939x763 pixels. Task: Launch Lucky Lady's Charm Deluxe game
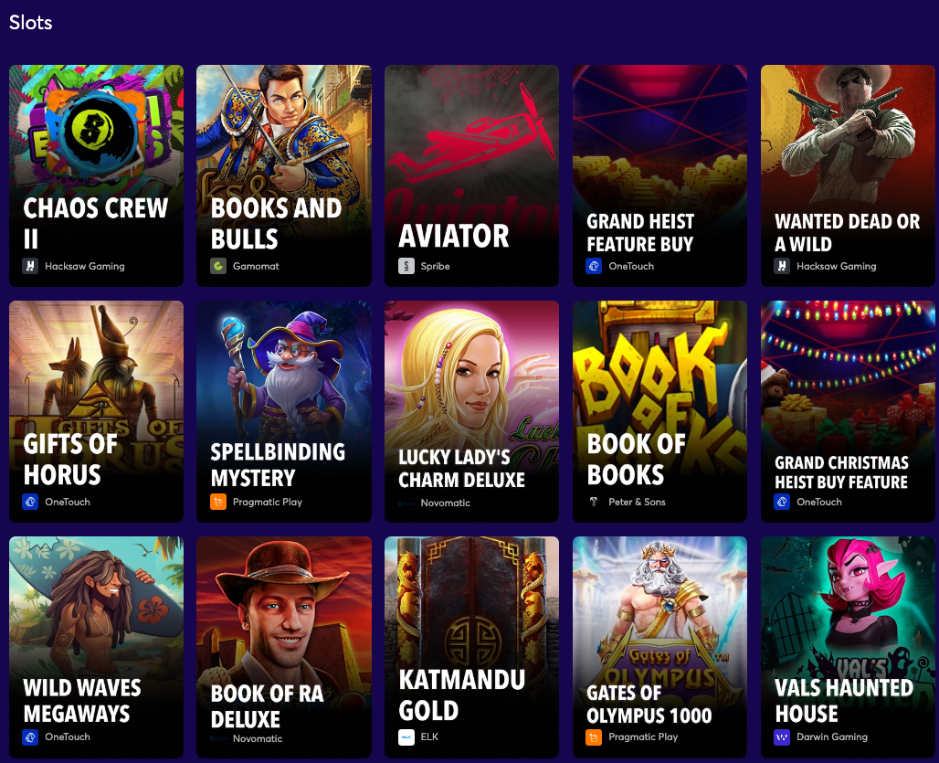point(471,411)
